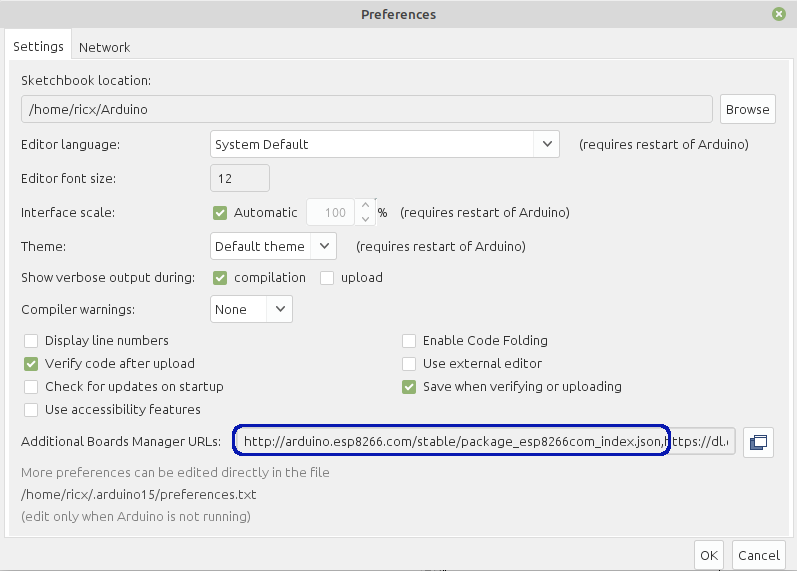Enable Display line numbers

coord(31,341)
